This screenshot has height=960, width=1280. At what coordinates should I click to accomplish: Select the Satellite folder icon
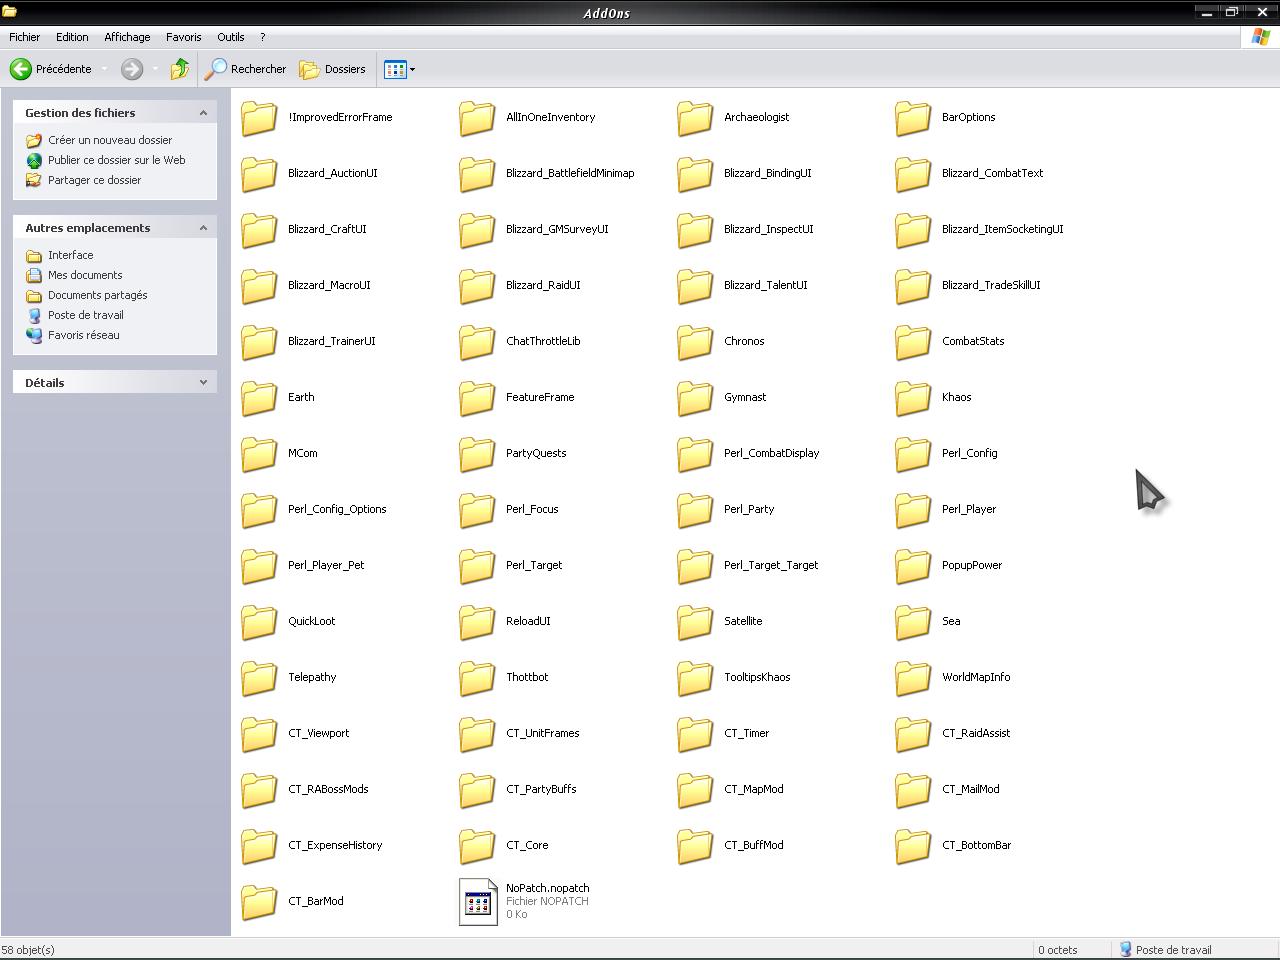pyautogui.click(x=695, y=621)
